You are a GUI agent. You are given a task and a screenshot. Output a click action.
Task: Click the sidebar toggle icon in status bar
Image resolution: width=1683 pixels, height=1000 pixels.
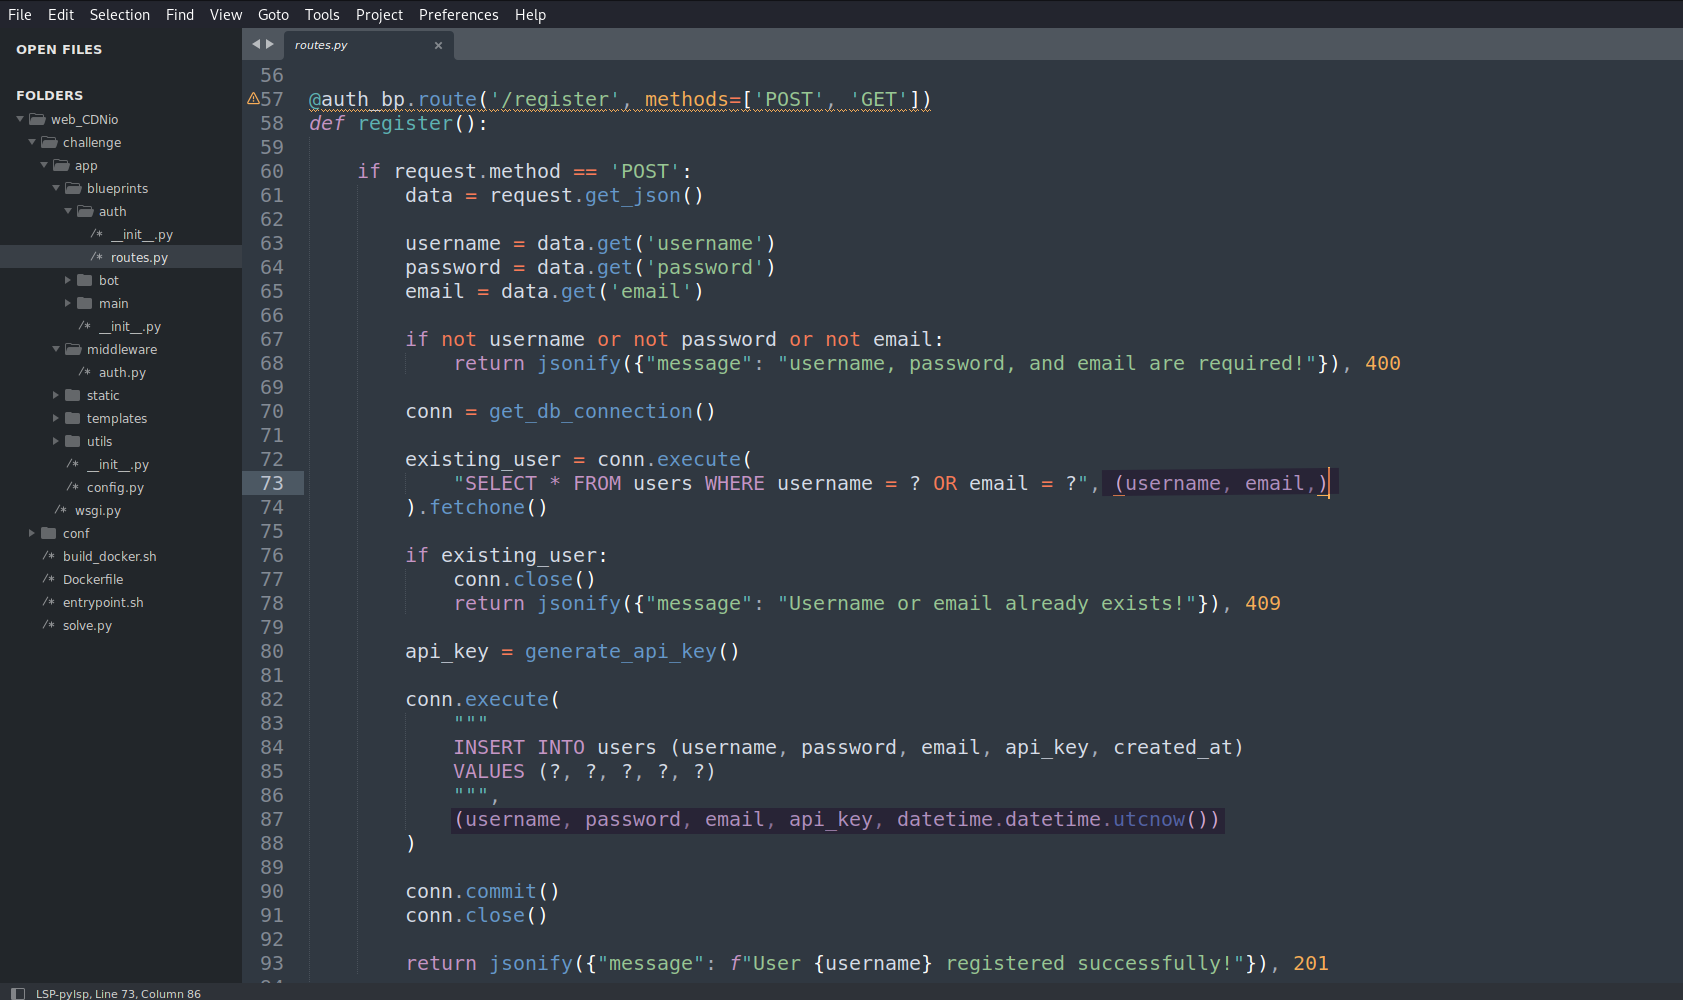(x=17, y=993)
